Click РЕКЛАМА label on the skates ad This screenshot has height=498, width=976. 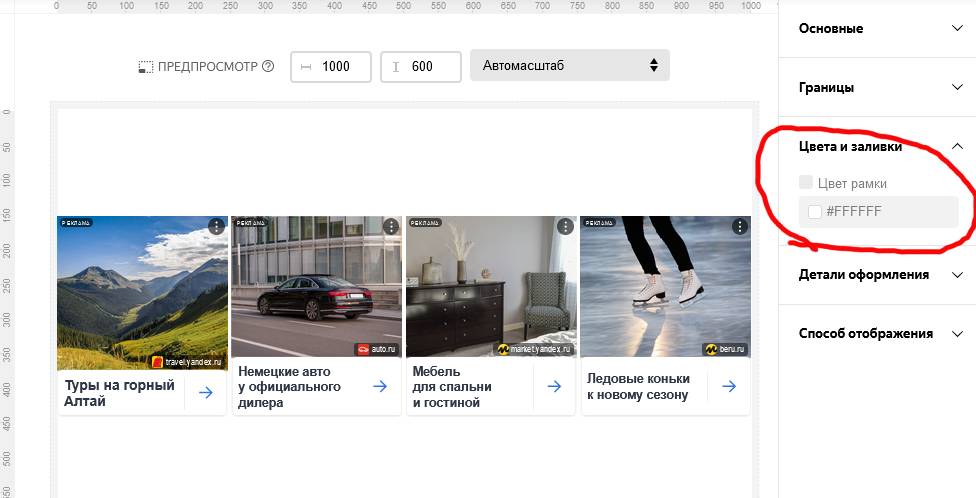(x=599, y=222)
